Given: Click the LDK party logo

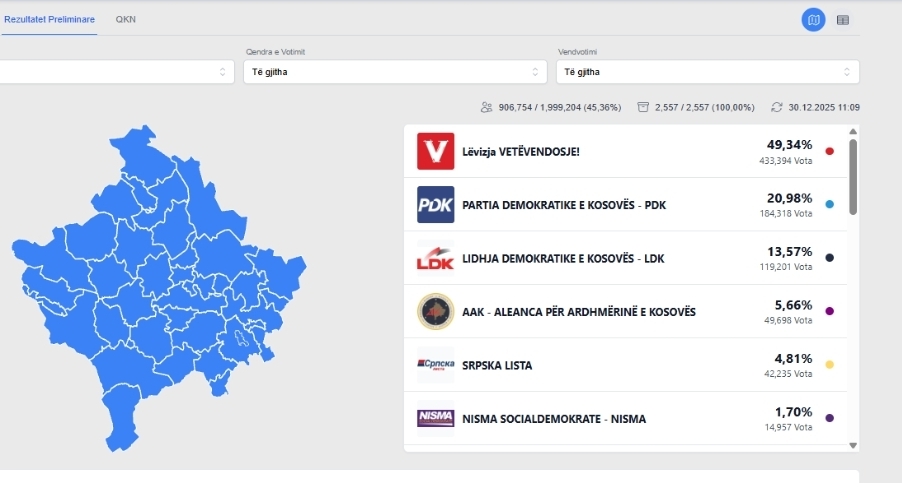Looking at the screenshot, I should [435, 258].
